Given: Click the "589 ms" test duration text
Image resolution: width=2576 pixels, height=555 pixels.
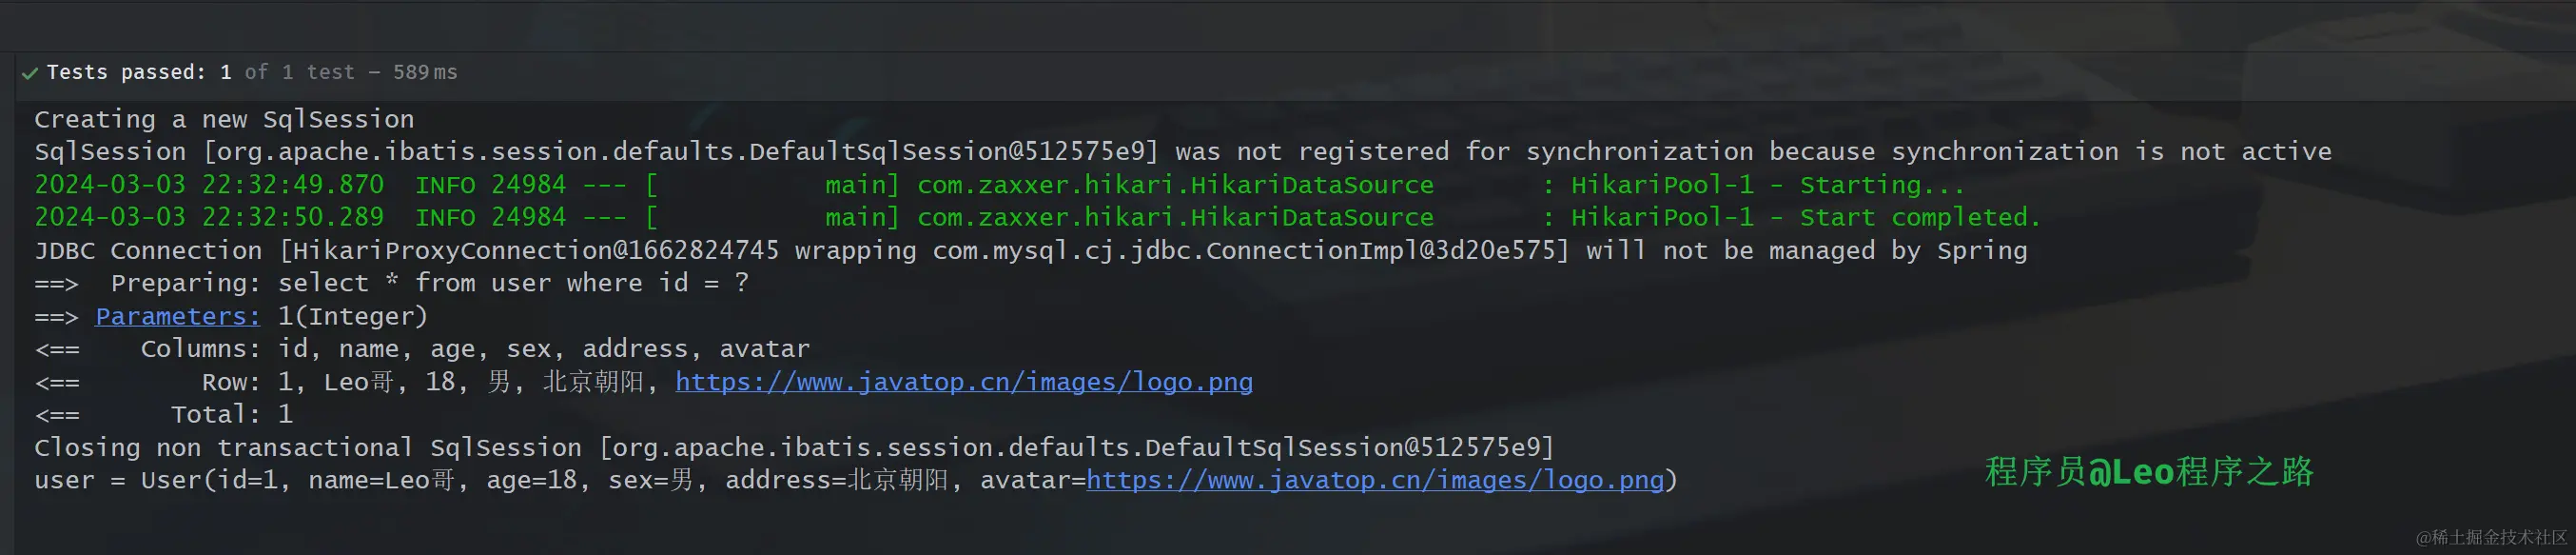Looking at the screenshot, I should (x=425, y=72).
